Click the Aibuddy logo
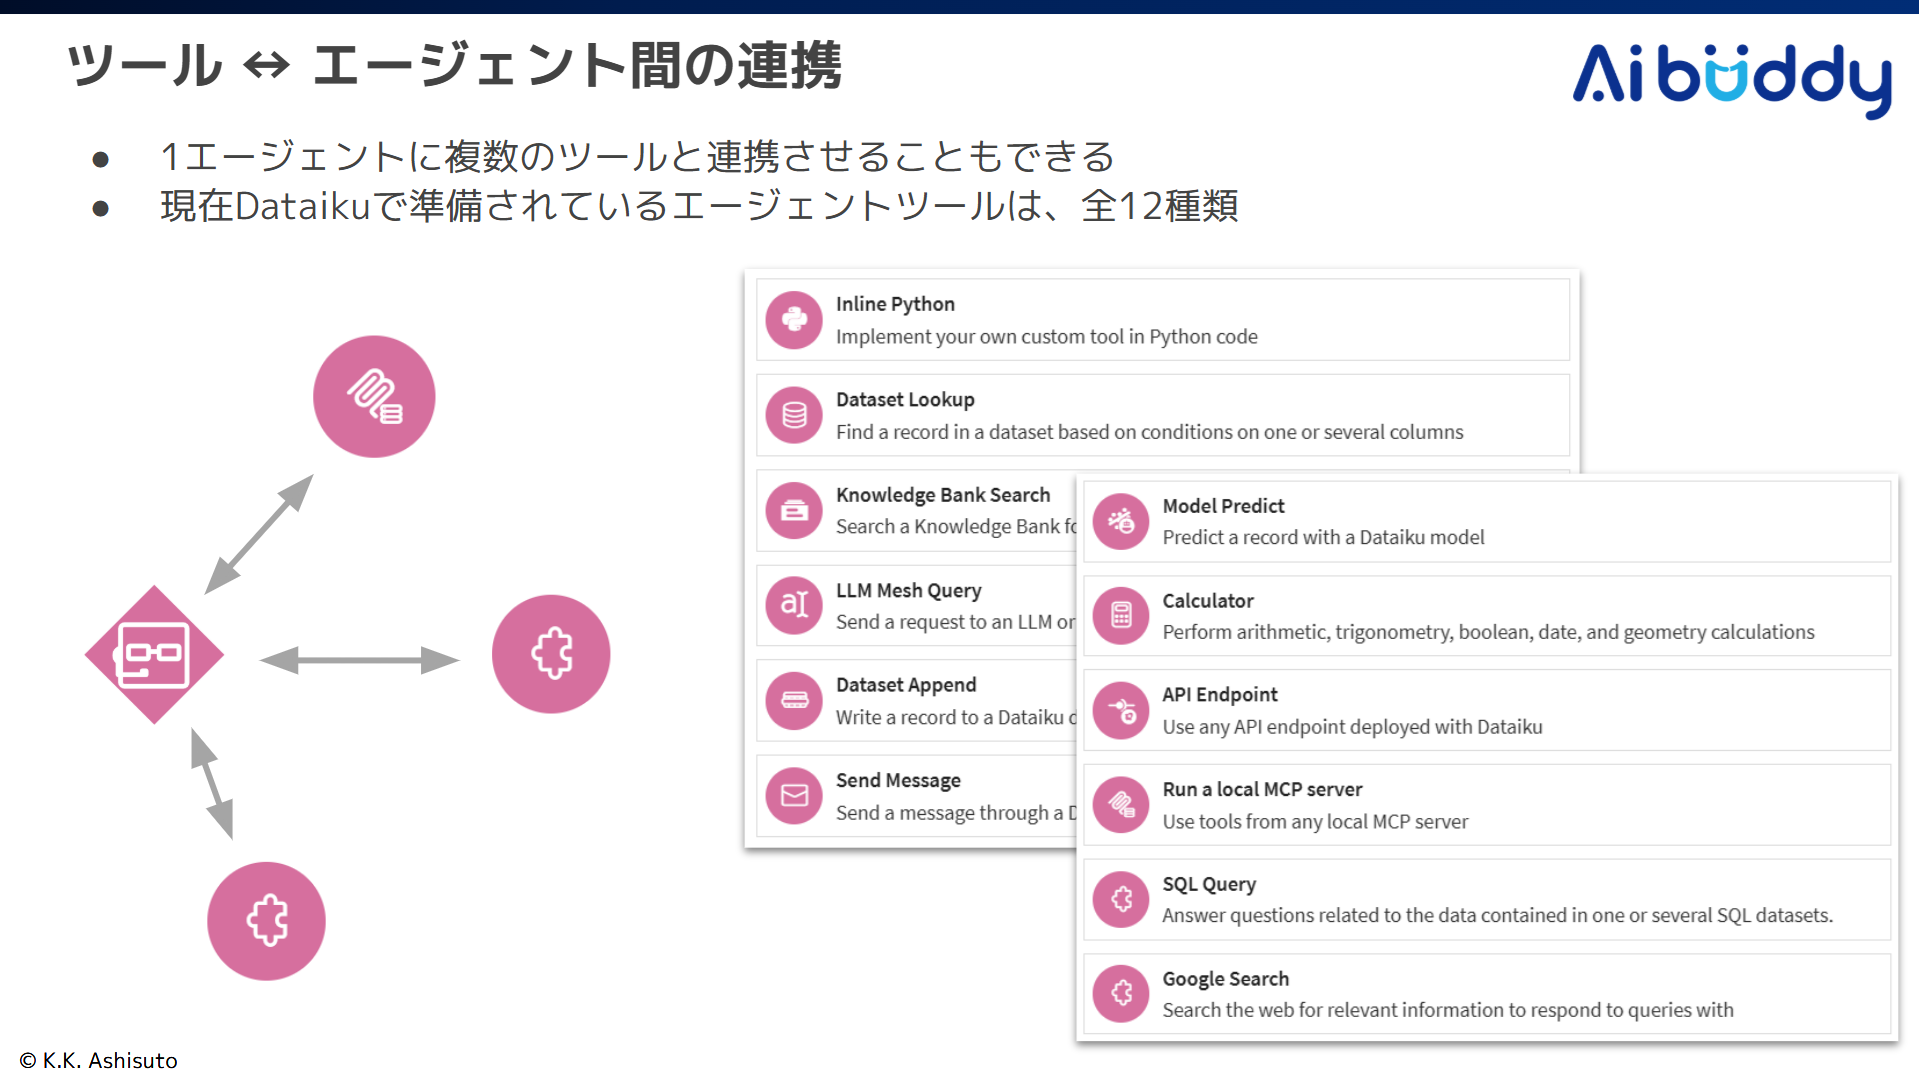Image resolution: width=1919 pixels, height=1079 pixels. (1731, 78)
